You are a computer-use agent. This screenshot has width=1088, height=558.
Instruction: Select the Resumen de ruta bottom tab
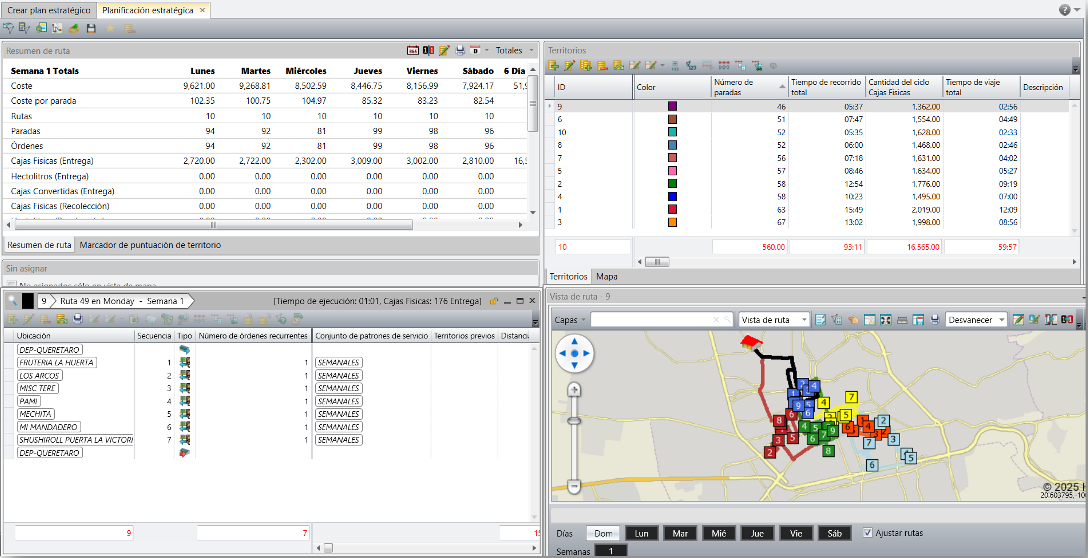39,245
